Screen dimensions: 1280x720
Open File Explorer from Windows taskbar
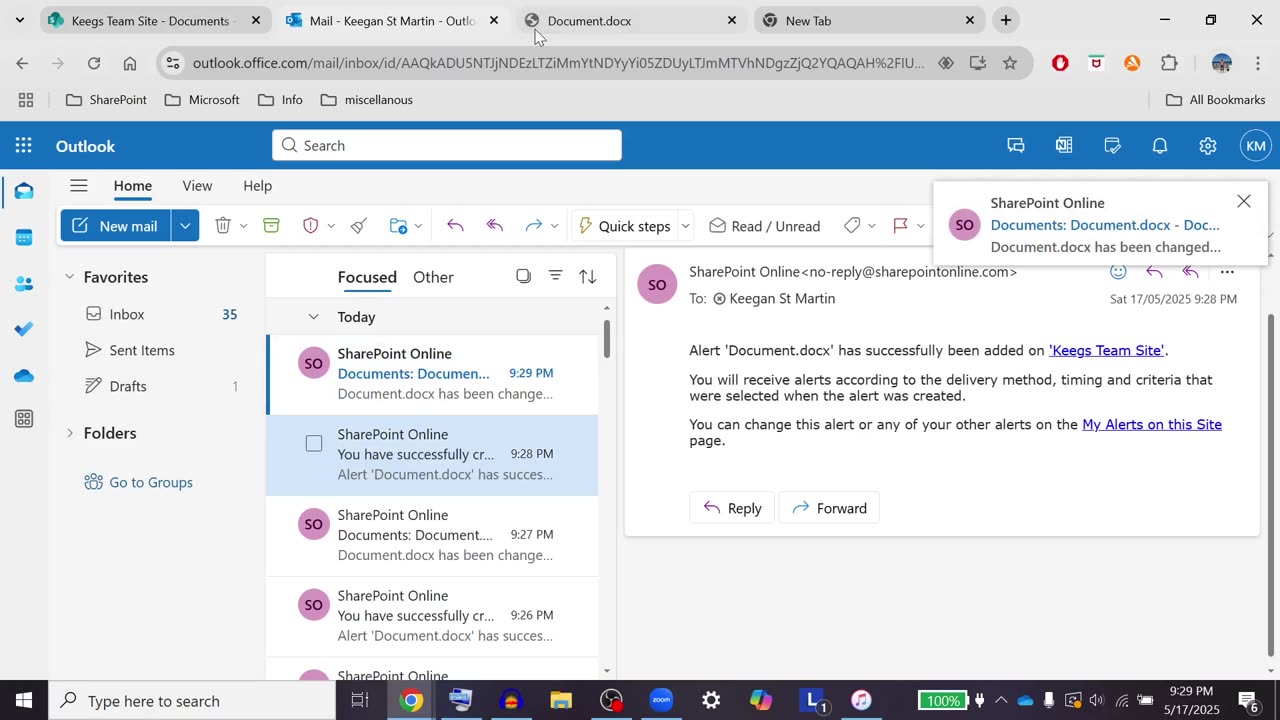561,700
